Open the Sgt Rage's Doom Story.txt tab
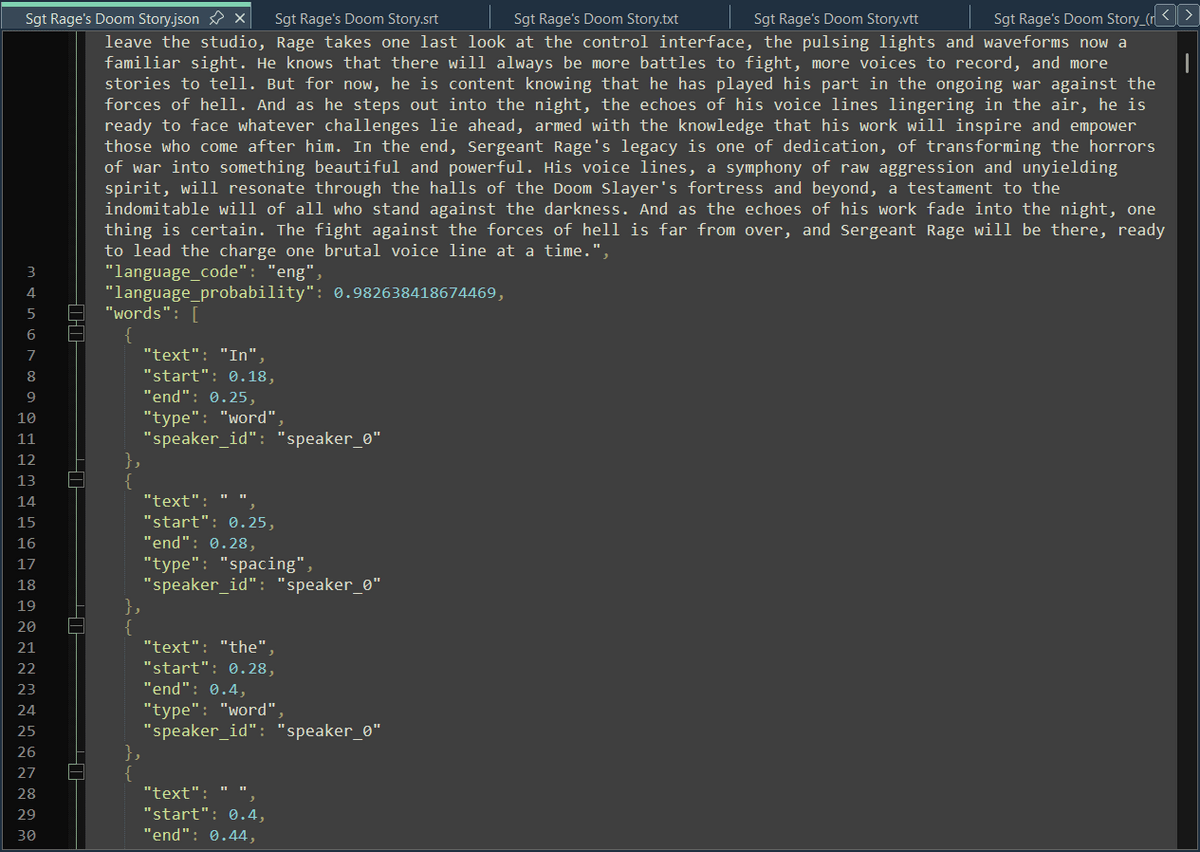 point(610,18)
